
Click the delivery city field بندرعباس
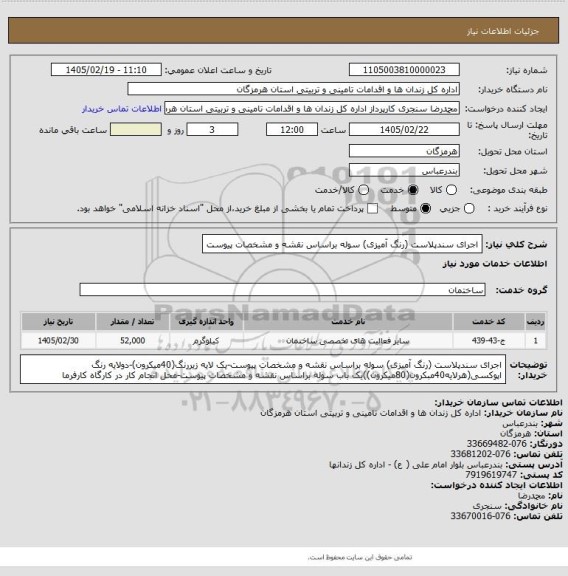404,171
